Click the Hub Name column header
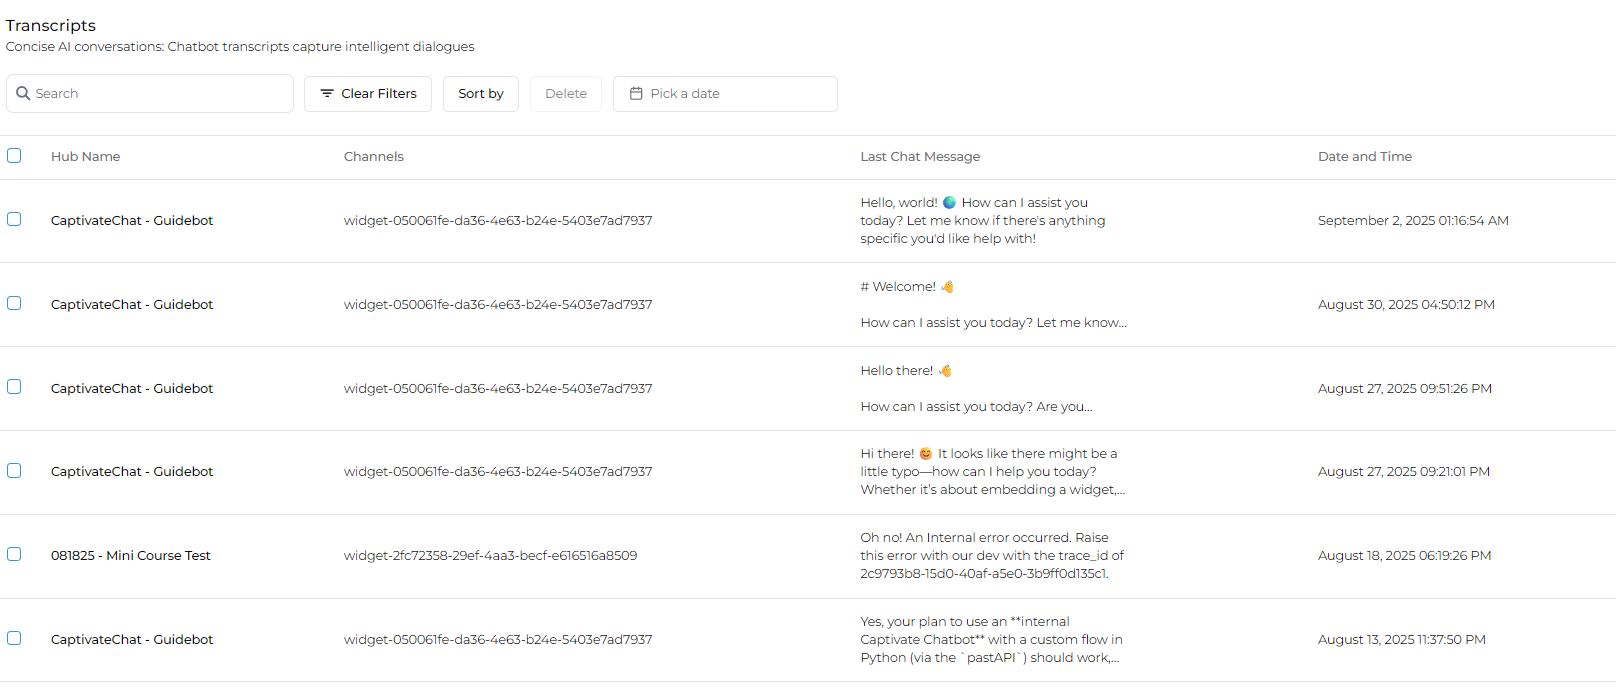The height and width of the screenshot is (687, 1616). 86,157
